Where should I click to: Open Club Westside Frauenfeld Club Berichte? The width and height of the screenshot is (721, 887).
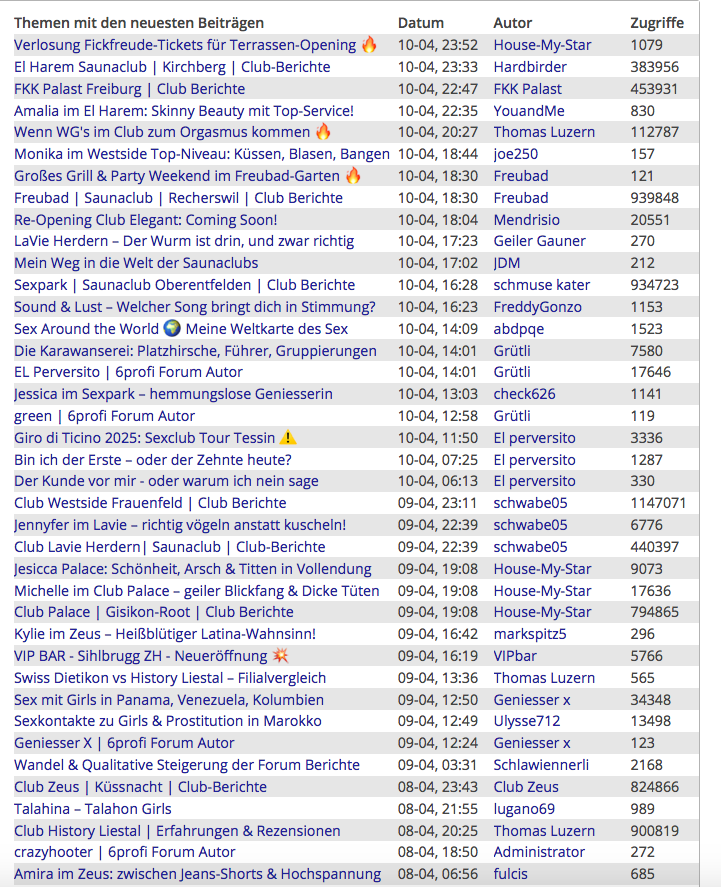[150, 503]
